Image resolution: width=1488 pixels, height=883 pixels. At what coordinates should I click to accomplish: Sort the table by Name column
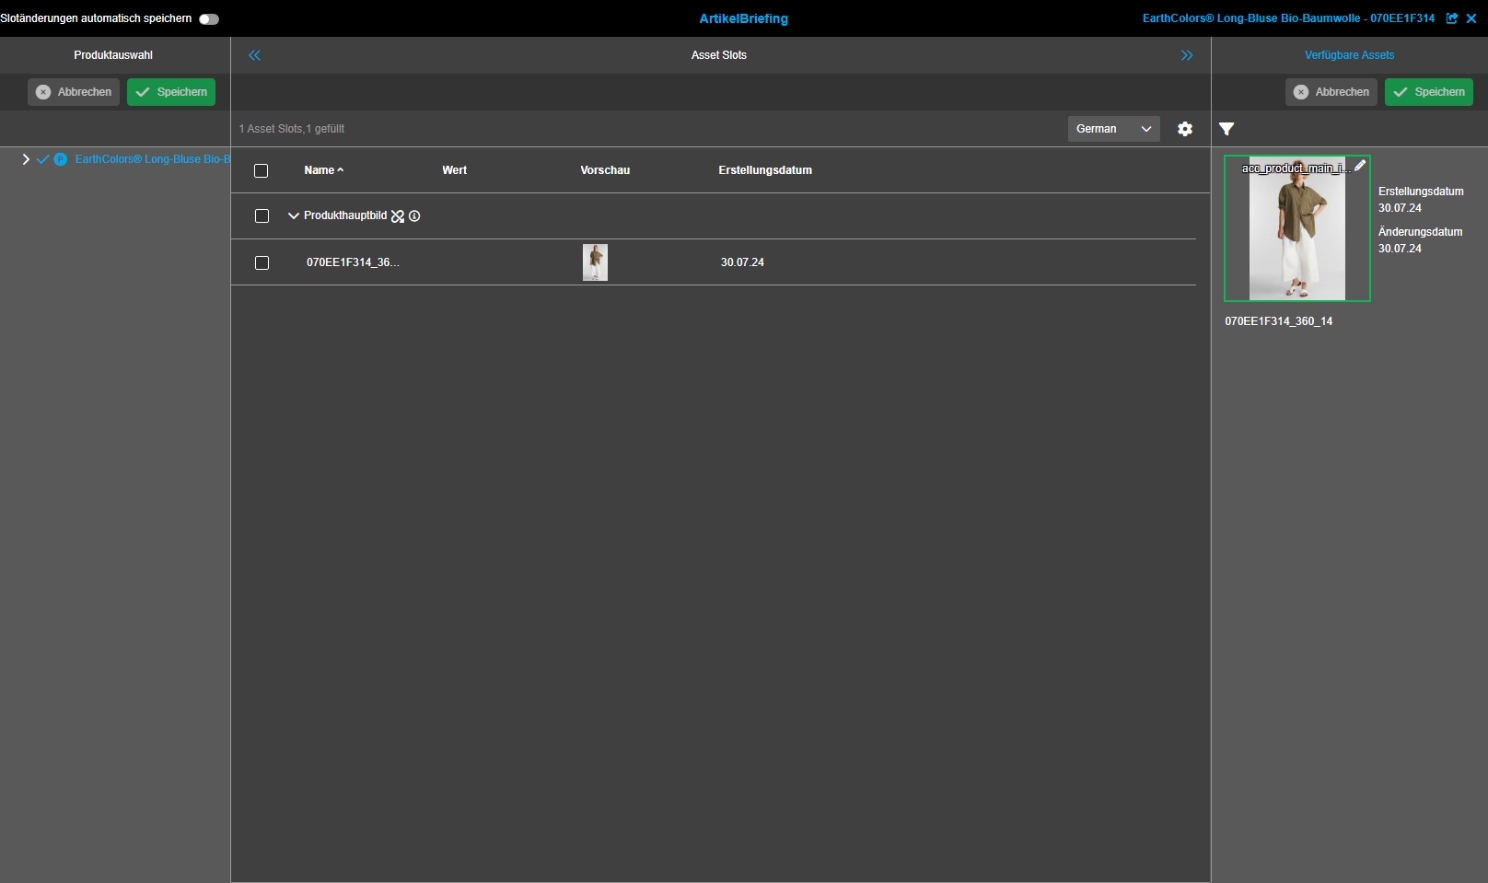coord(320,170)
